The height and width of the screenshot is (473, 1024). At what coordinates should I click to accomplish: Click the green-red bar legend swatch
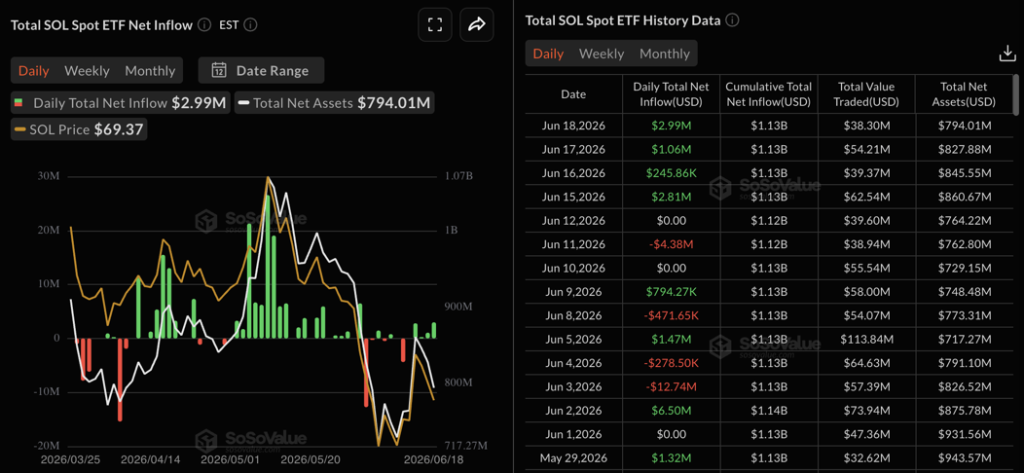point(18,103)
